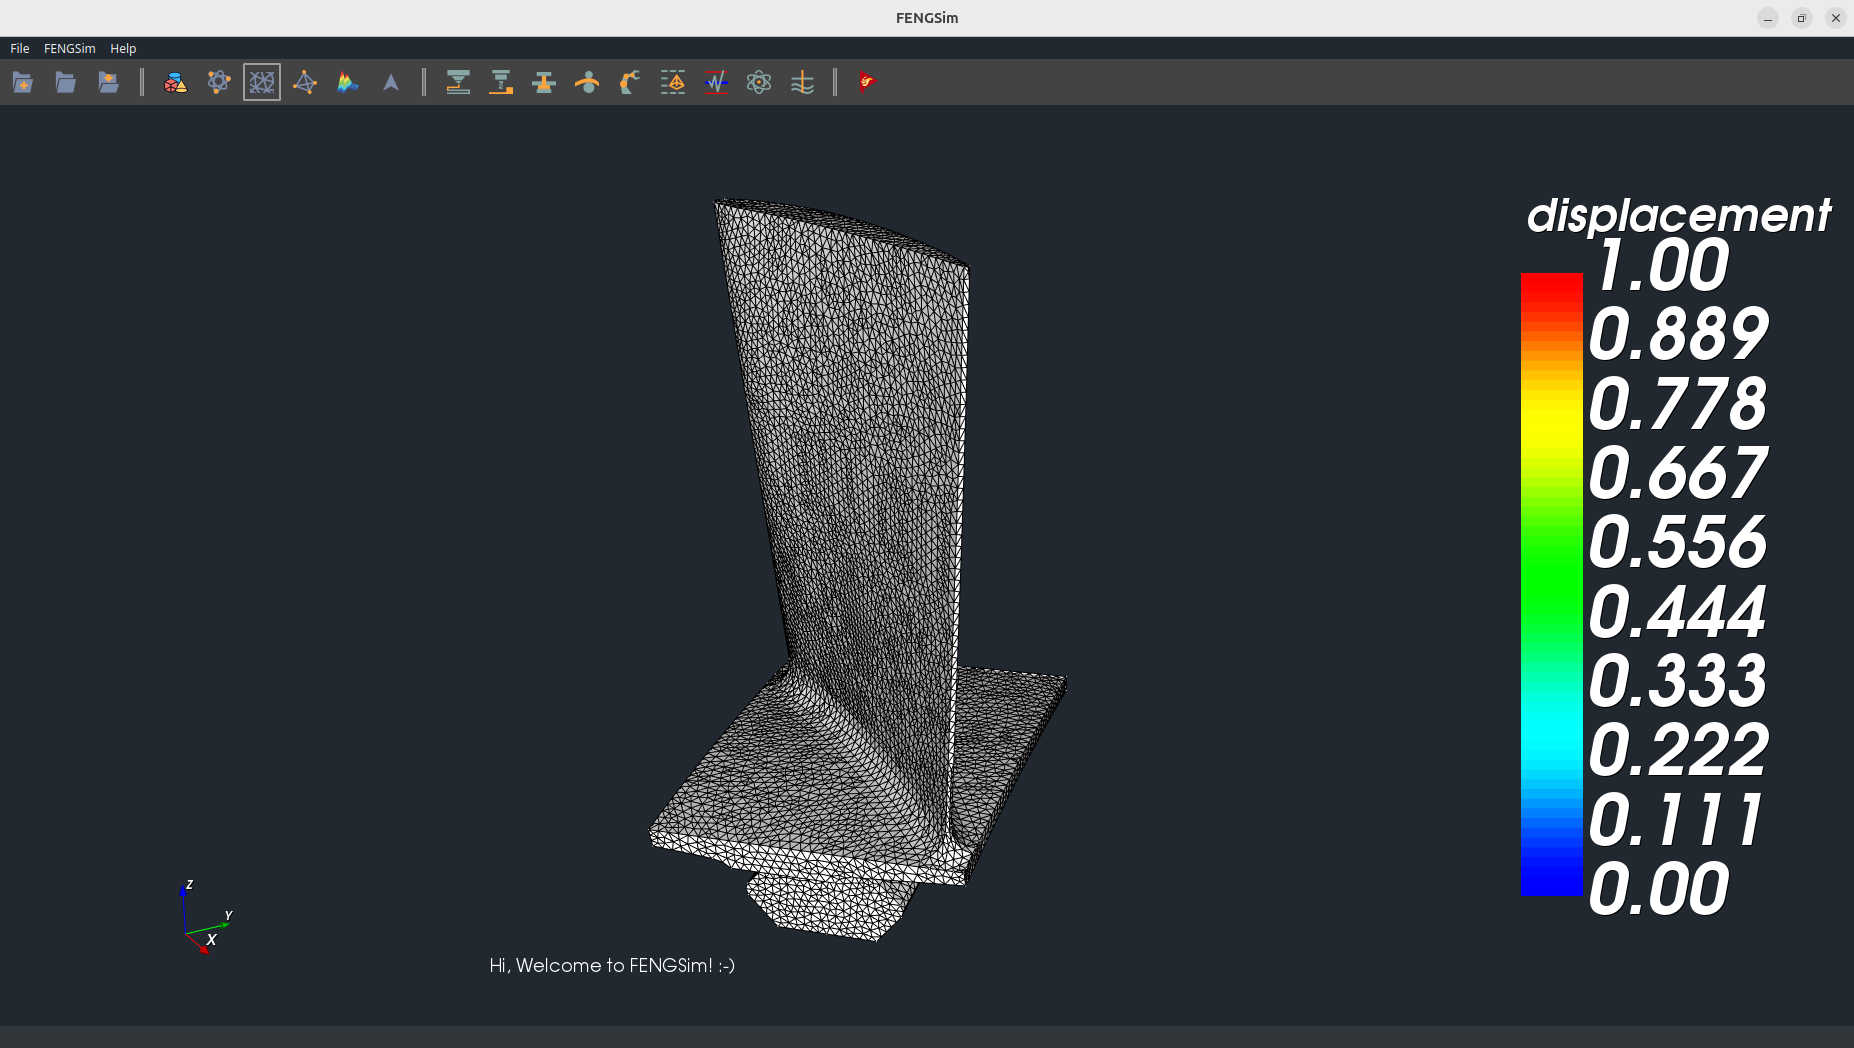Click the navigation arrow icon
Image resolution: width=1854 pixels, height=1048 pixels.
391,82
